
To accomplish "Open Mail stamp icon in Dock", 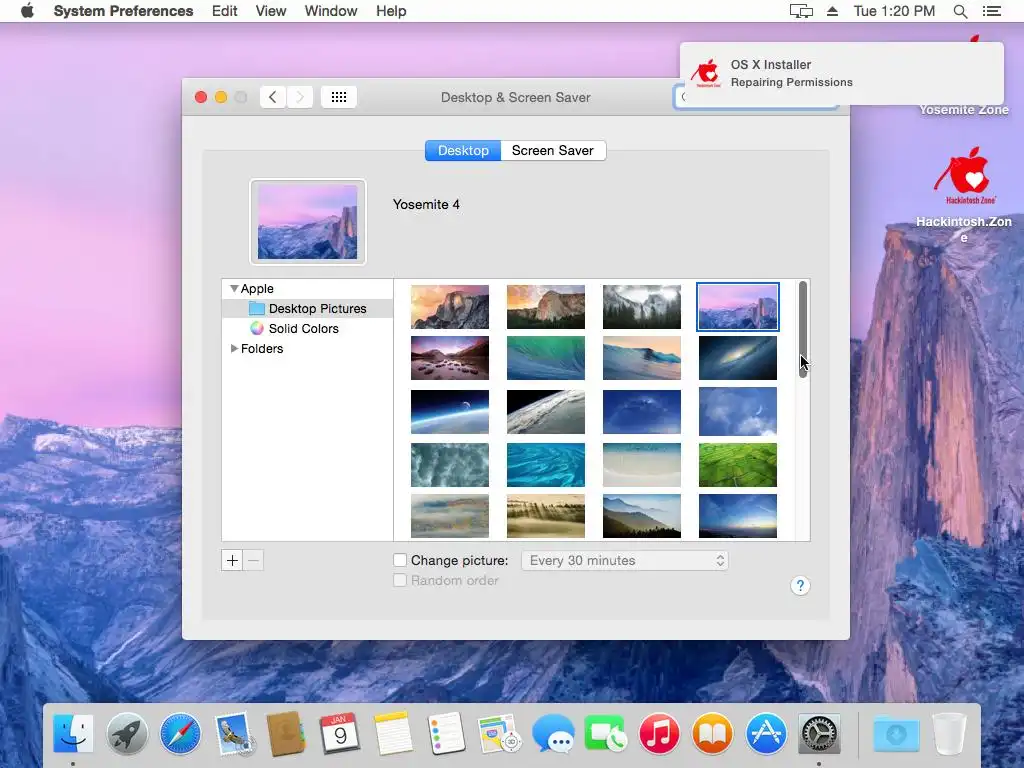I will 233,733.
